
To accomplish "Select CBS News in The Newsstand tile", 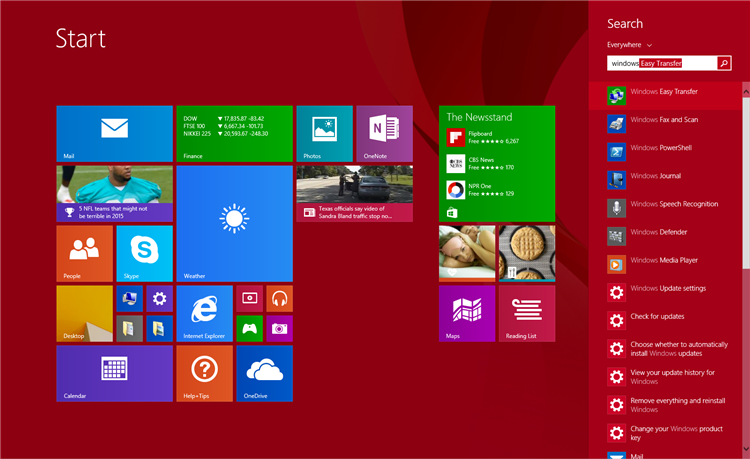I will click(x=480, y=164).
